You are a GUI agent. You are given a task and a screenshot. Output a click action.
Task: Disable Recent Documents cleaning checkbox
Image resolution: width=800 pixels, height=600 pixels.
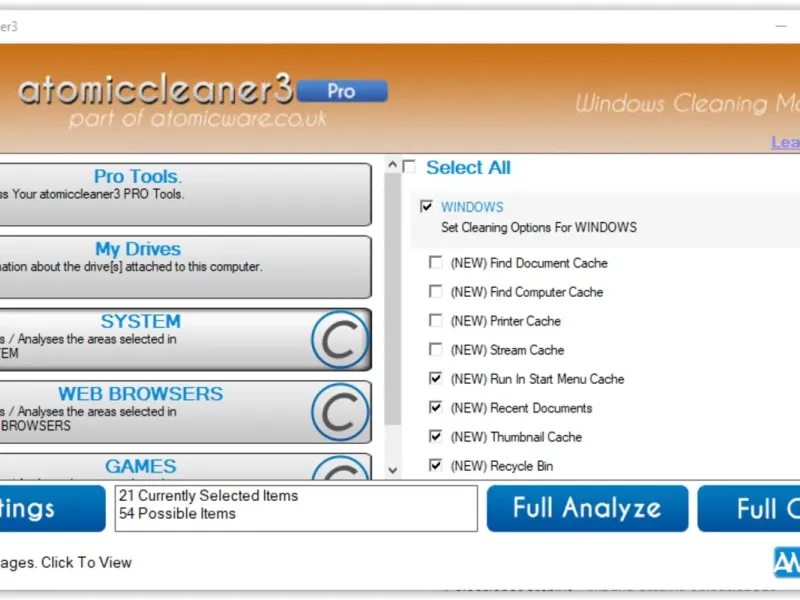click(x=435, y=408)
